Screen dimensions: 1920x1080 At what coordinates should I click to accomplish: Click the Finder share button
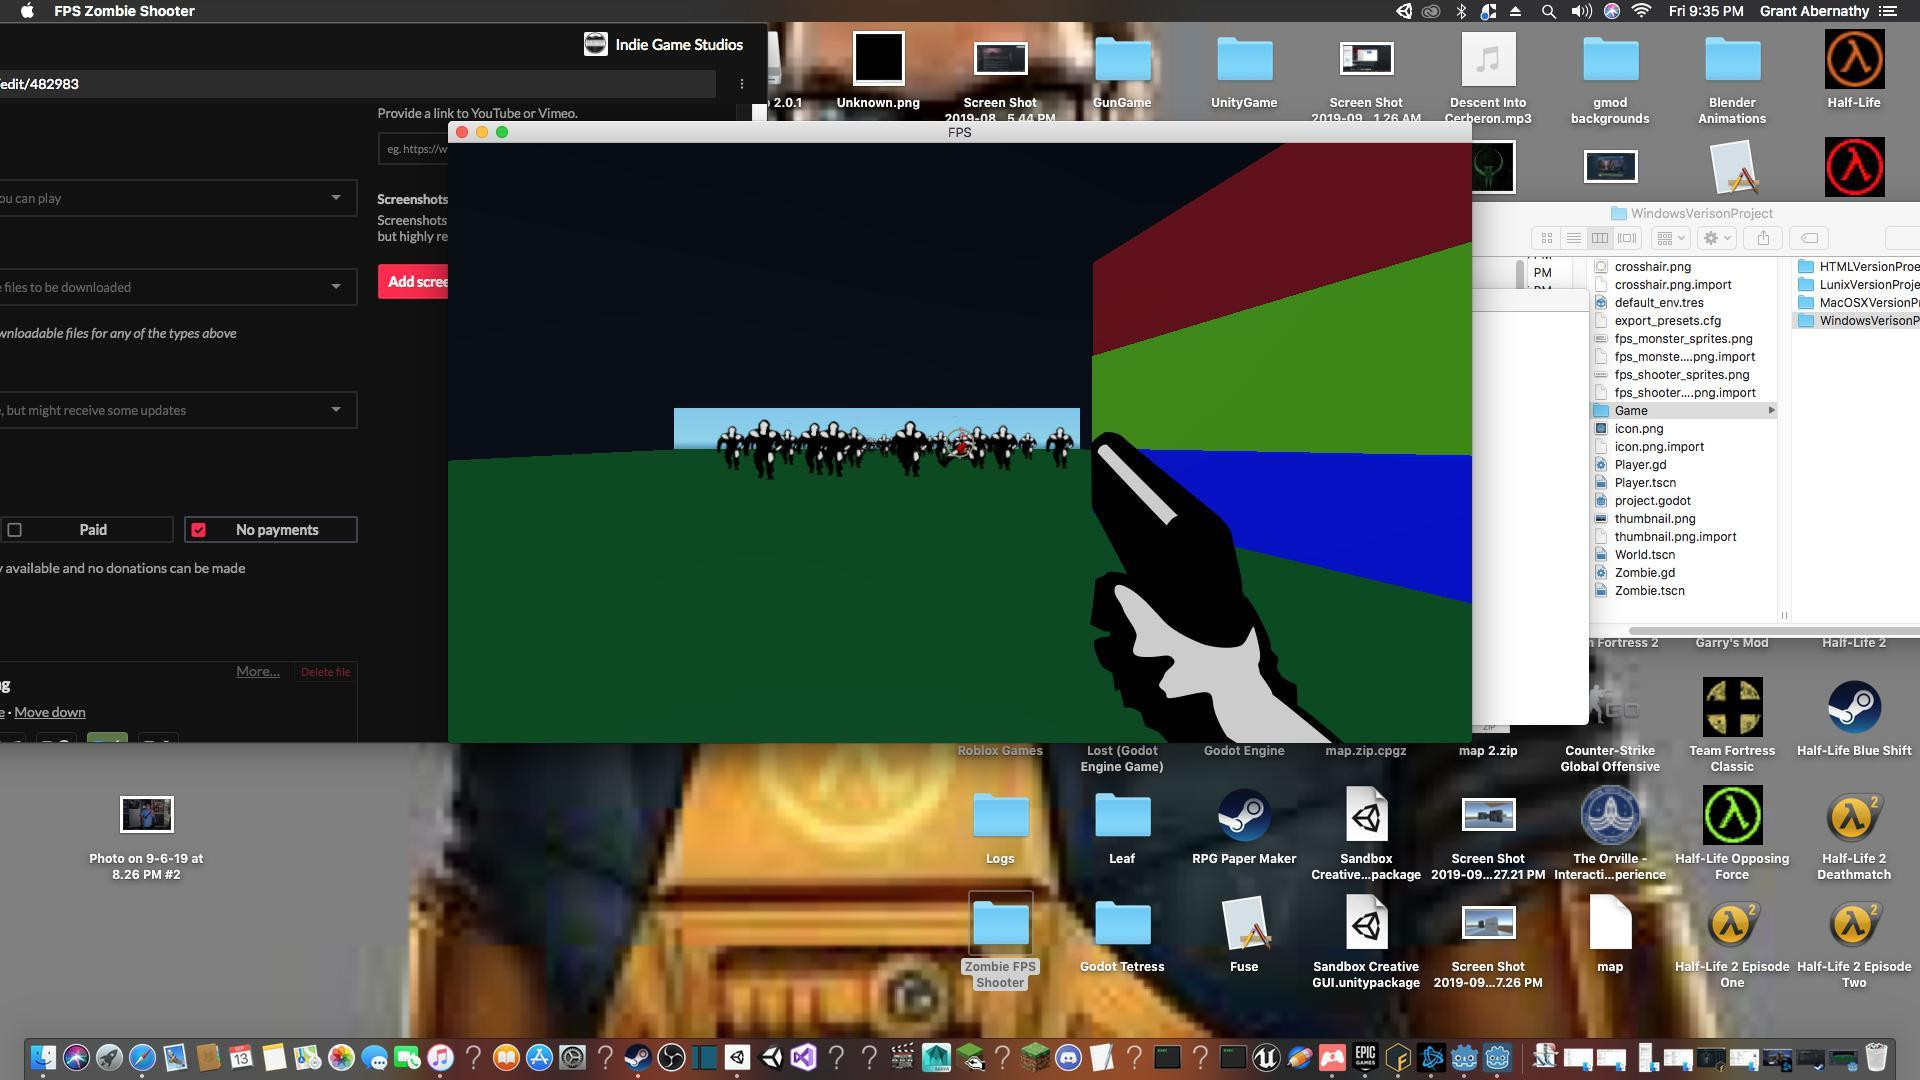pos(1763,238)
